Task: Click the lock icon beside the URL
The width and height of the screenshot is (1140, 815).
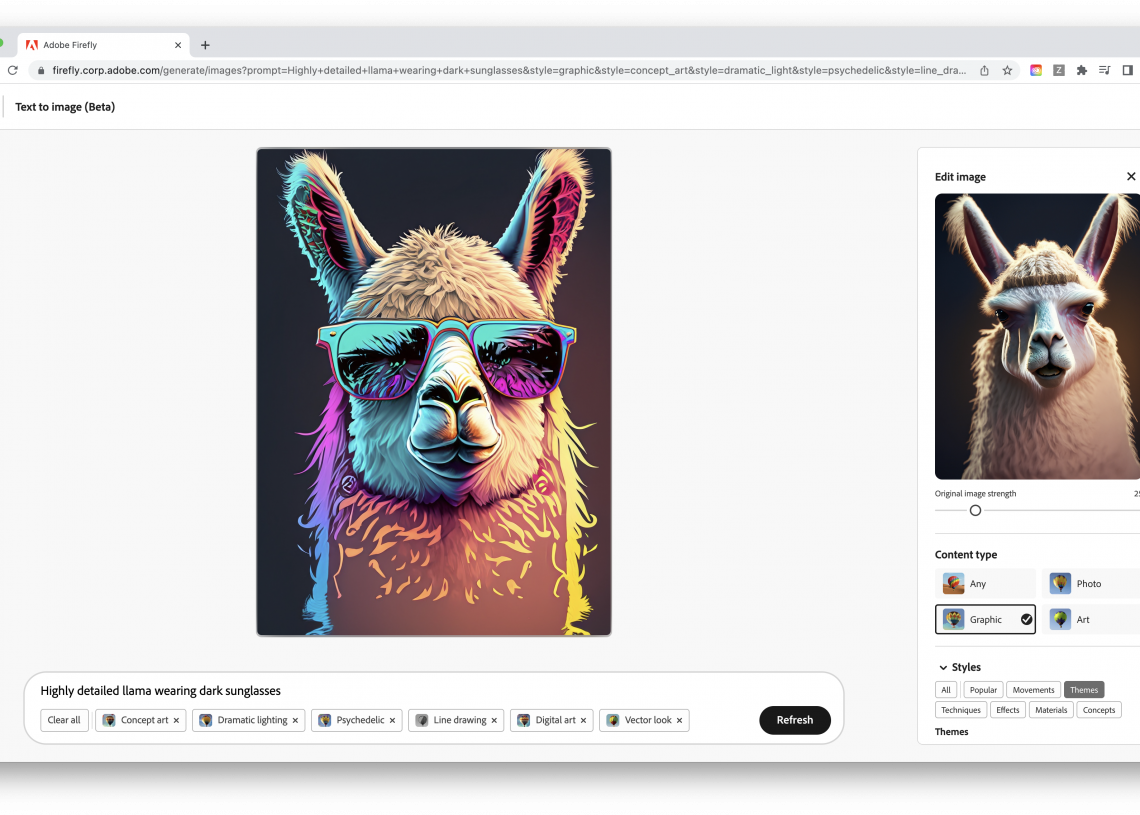Action: coord(41,71)
